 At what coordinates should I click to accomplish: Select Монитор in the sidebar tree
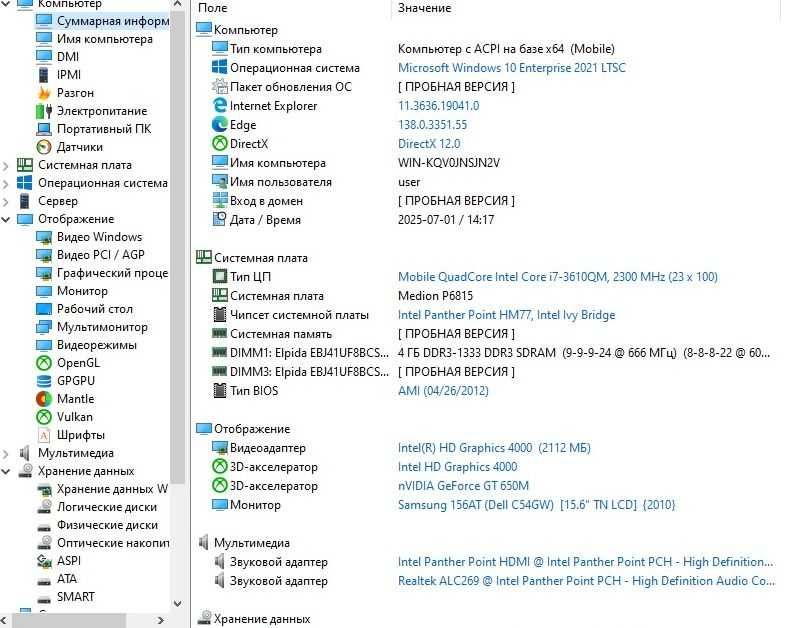point(82,291)
